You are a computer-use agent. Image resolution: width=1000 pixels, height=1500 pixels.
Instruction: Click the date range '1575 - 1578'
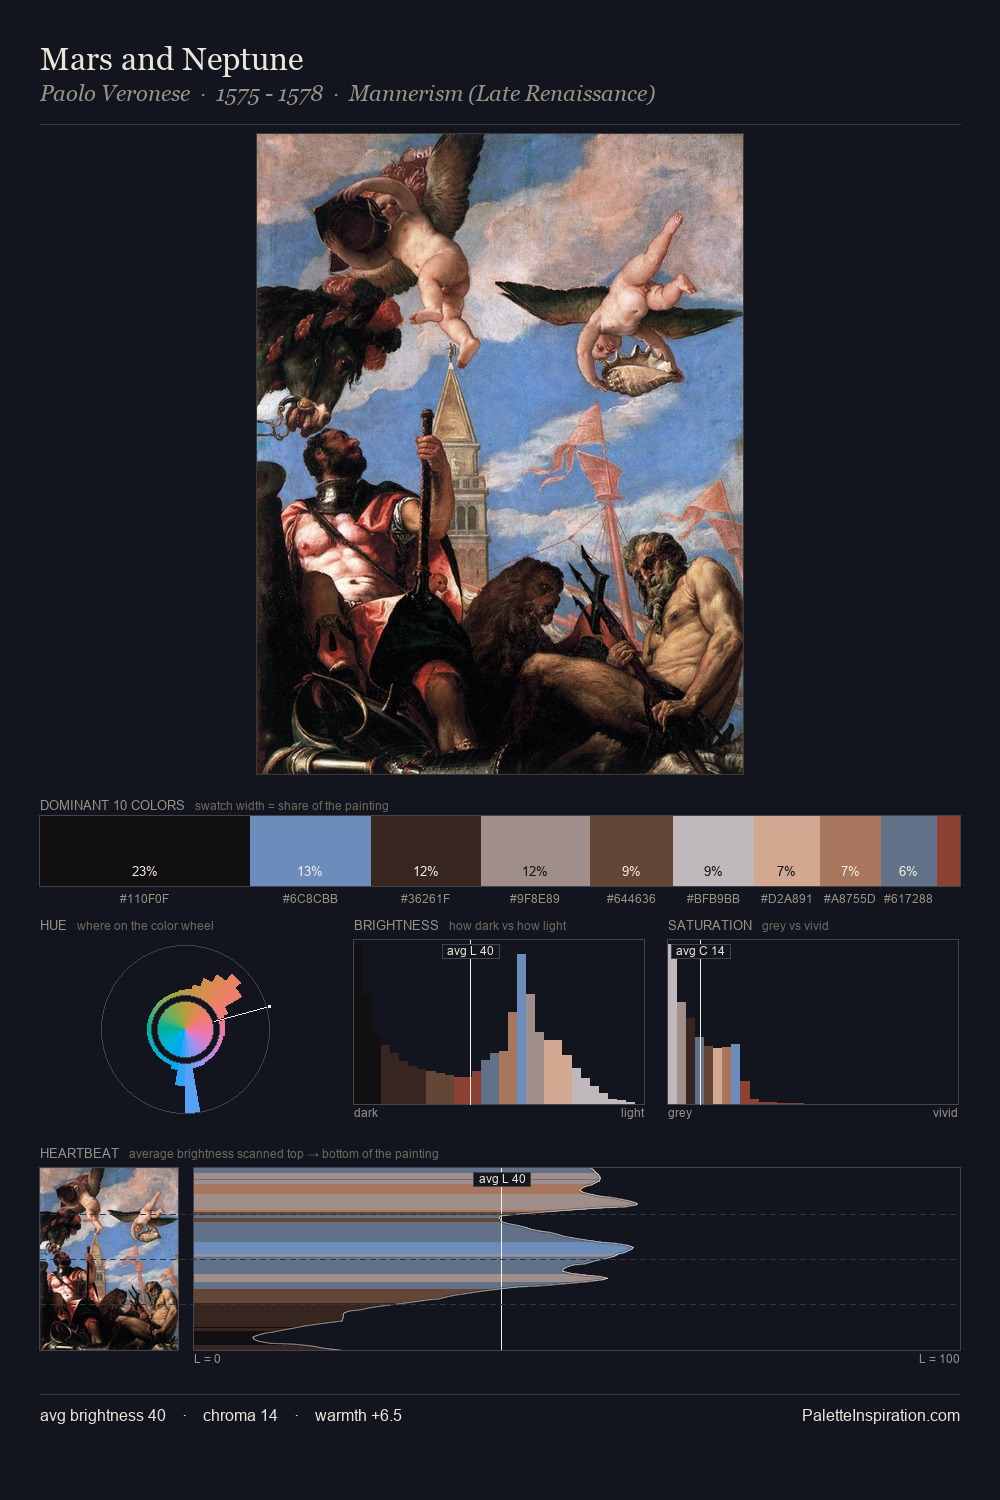pyautogui.click(x=269, y=94)
